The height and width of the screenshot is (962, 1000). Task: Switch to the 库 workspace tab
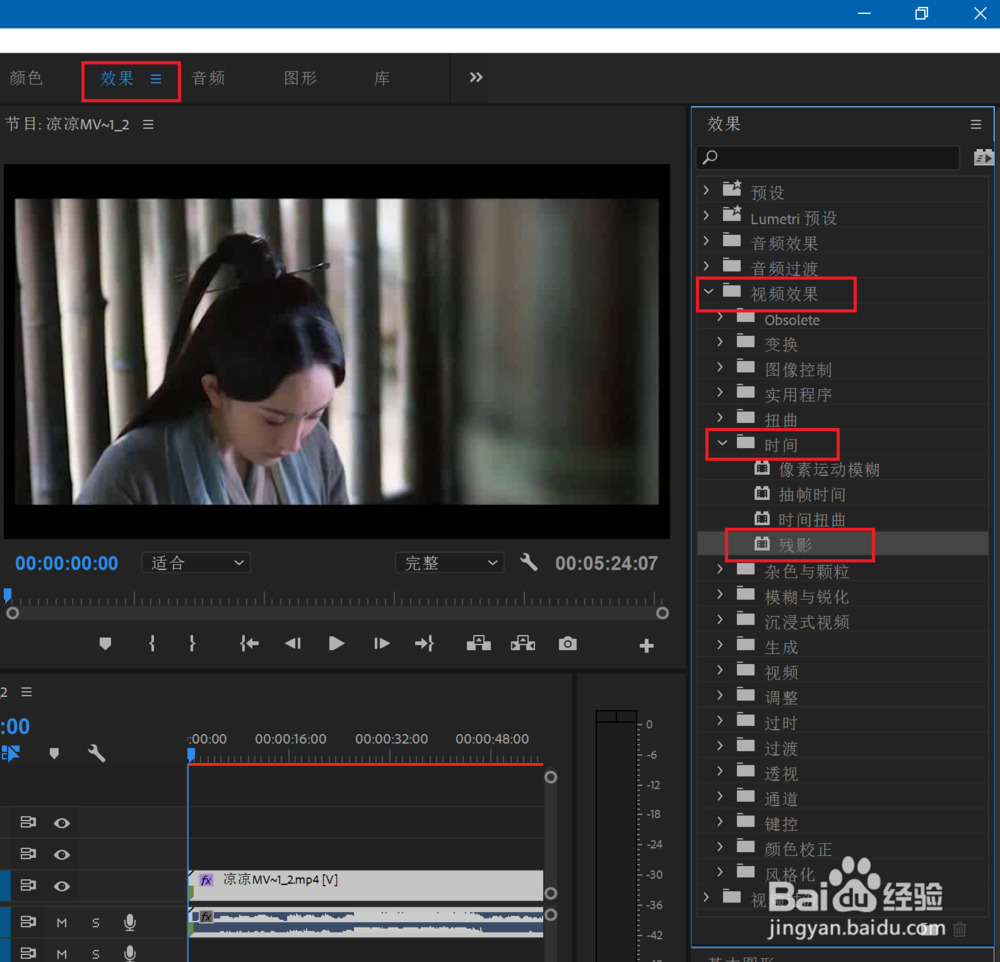click(382, 78)
